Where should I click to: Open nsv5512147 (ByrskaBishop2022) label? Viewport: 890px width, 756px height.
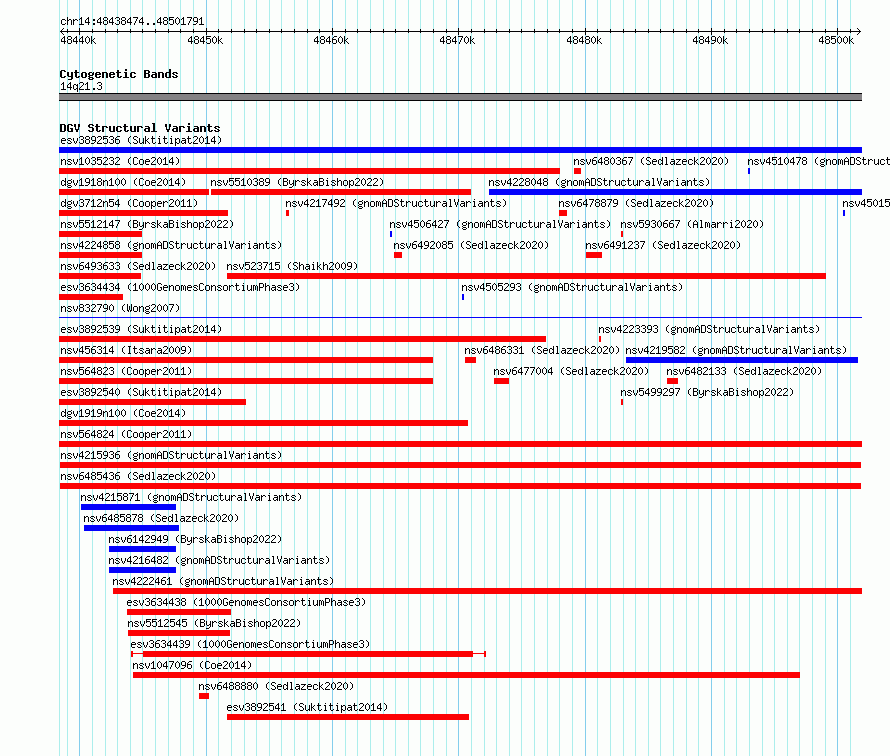146,224
